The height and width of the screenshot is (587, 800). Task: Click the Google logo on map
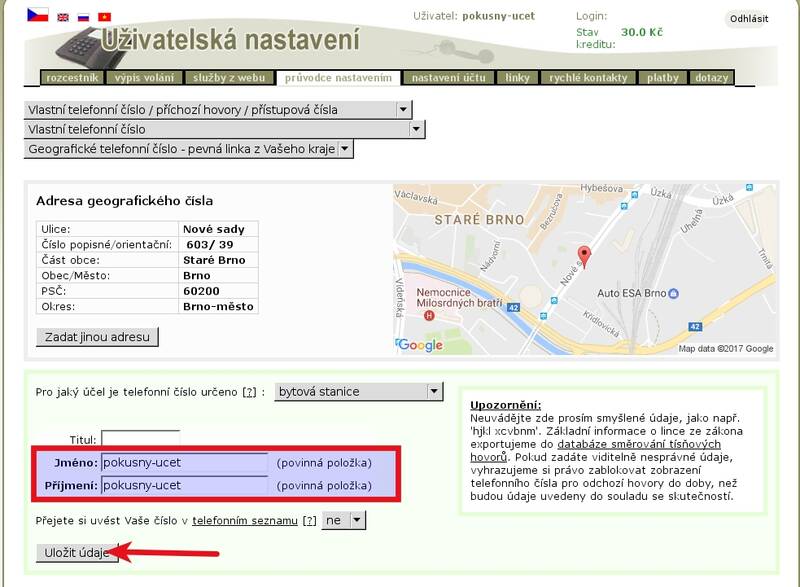coord(420,345)
